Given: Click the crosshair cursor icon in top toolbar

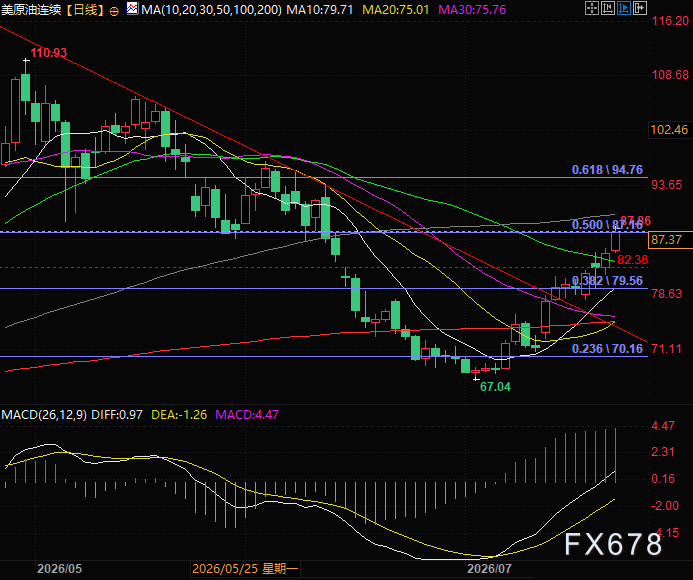Looking at the screenshot, I should [x=592, y=8].
